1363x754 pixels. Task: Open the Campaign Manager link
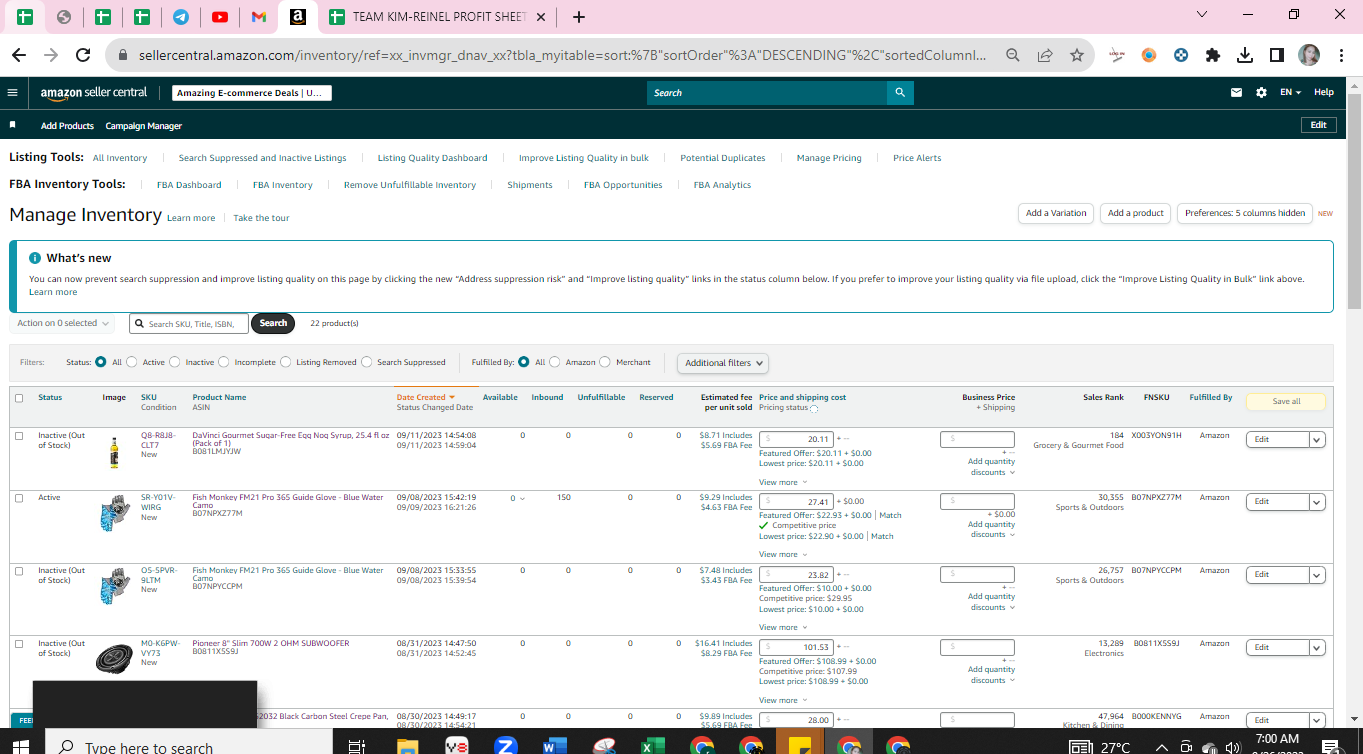point(144,126)
